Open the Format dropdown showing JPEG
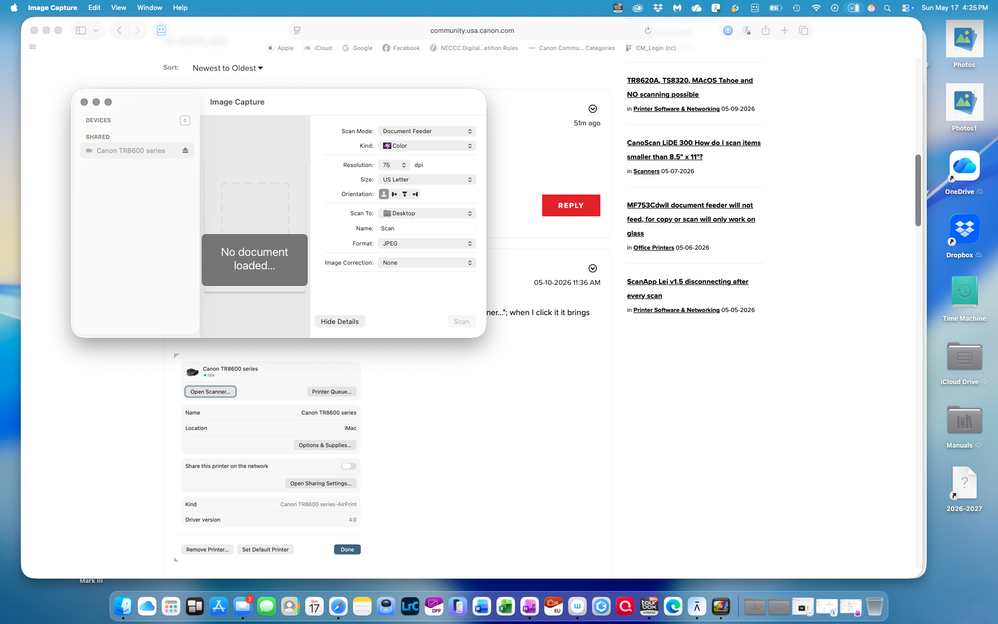The height and width of the screenshot is (624, 998). pos(426,243)
